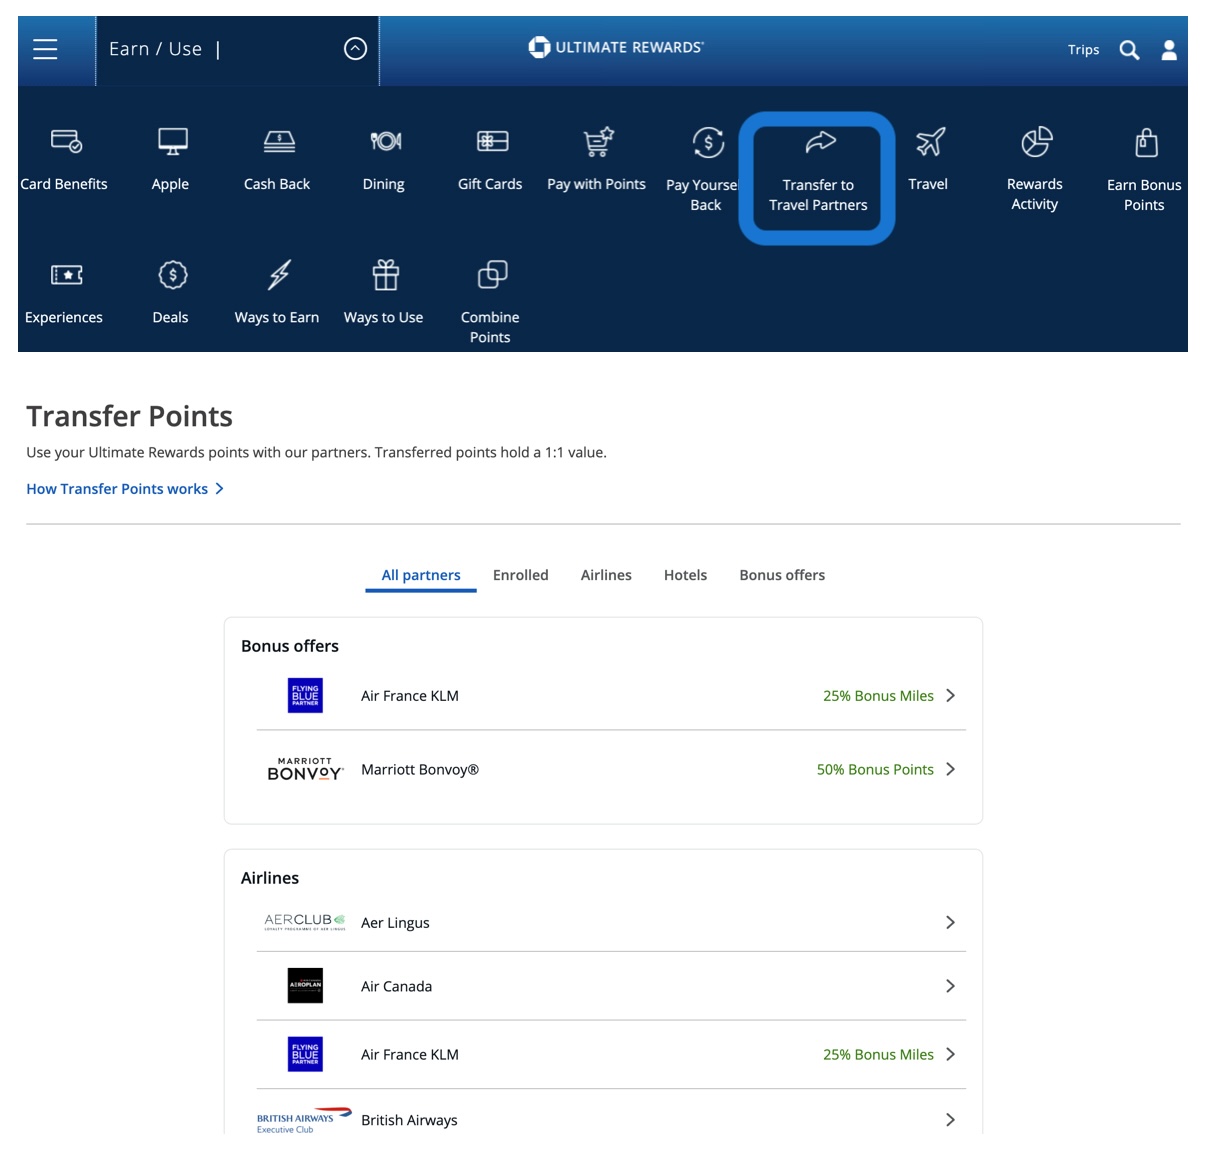Click British Airways Executive Club logo
This screenshot has width=1208, height=1164.
coord(304,1120)
